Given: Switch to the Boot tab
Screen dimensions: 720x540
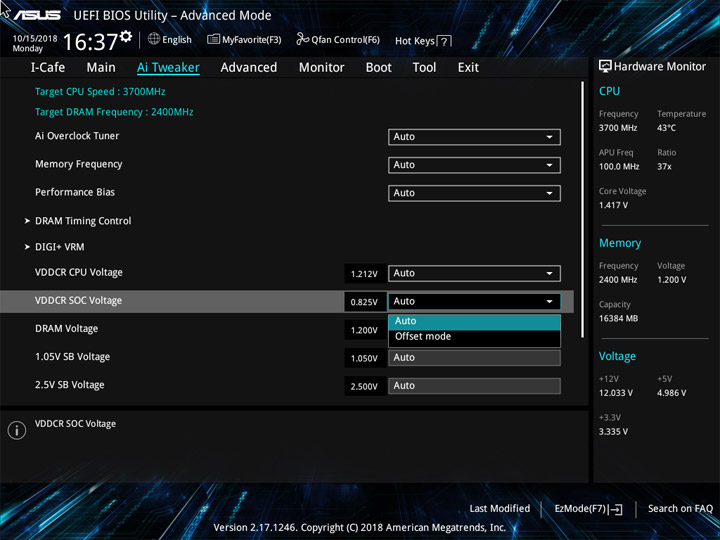Looking at the screenshot, I should coord(378,68).
